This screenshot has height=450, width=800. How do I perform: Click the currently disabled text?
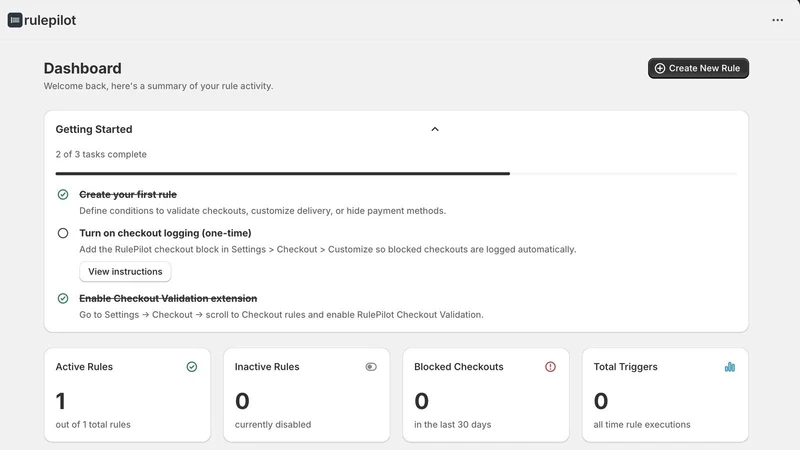tap(273, 424)
